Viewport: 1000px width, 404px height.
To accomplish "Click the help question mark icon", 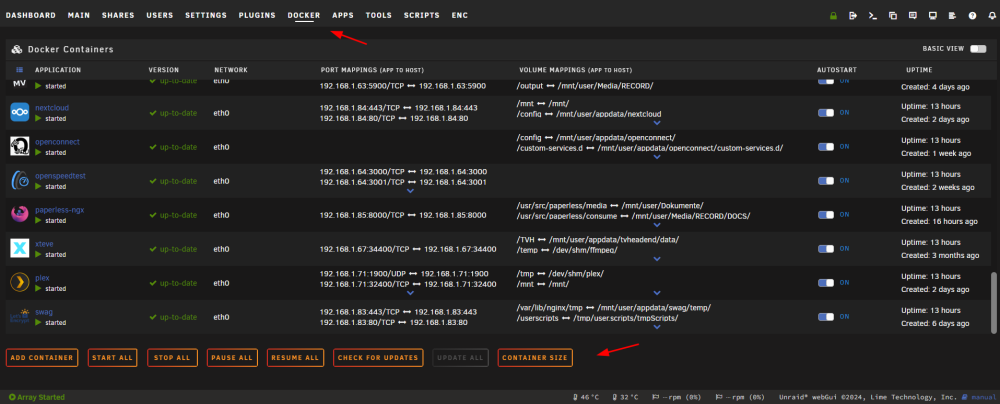I will 972,16.
